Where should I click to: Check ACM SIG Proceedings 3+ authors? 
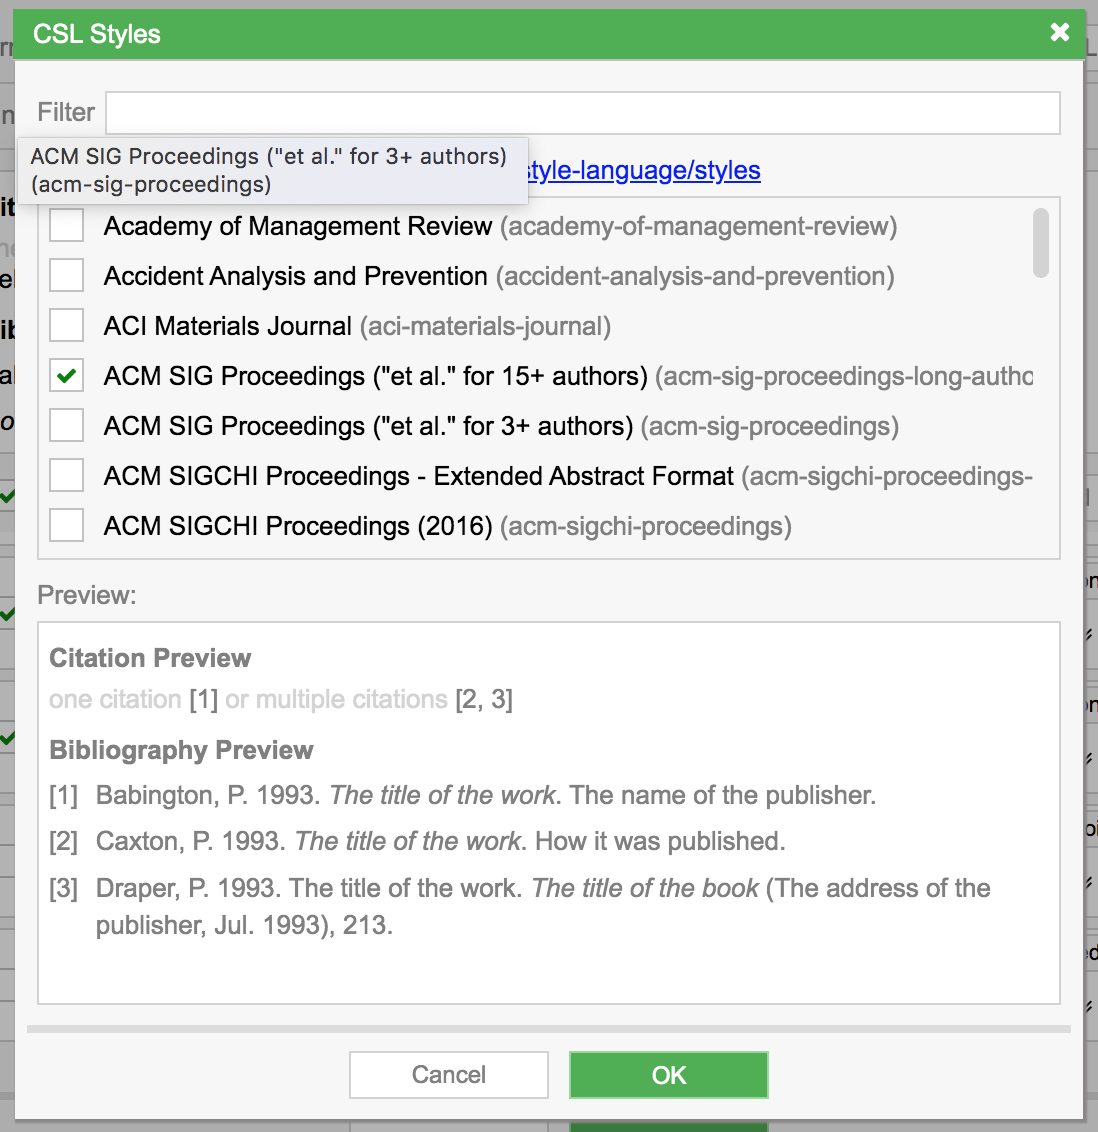click(x=66, y=426)
